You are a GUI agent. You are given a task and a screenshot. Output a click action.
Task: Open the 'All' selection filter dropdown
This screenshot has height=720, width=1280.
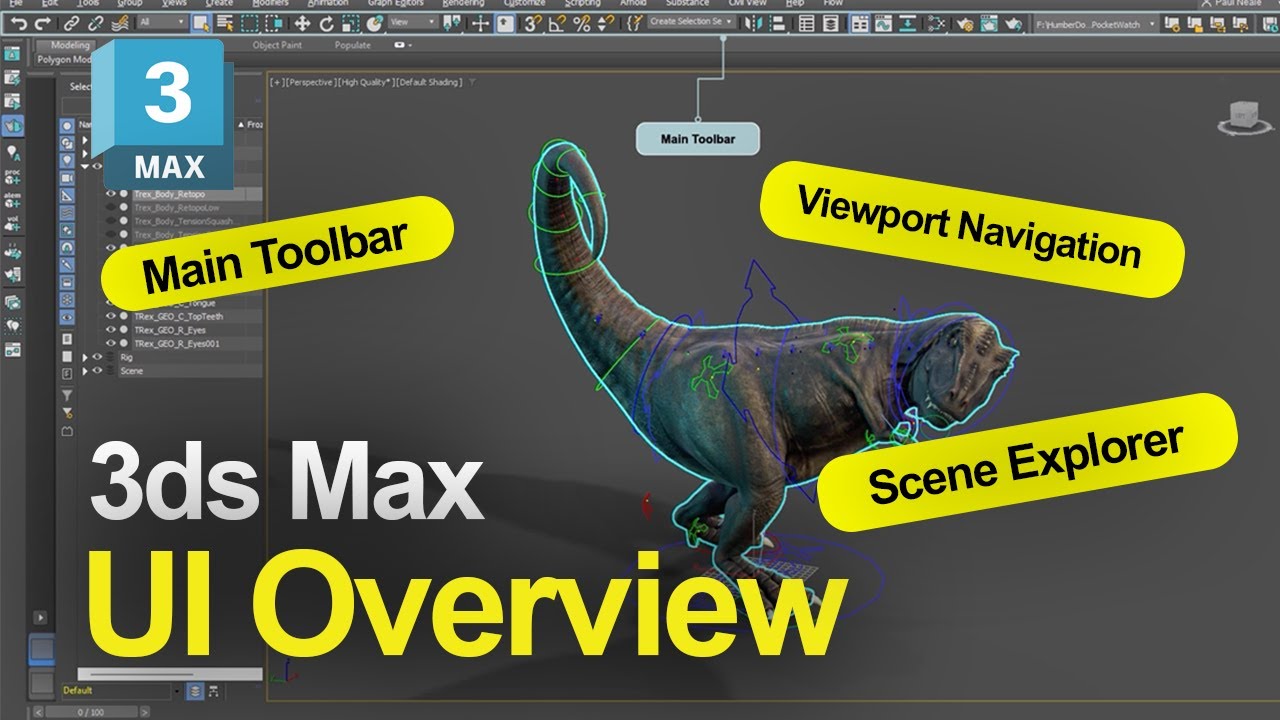[x=161, y=22]
